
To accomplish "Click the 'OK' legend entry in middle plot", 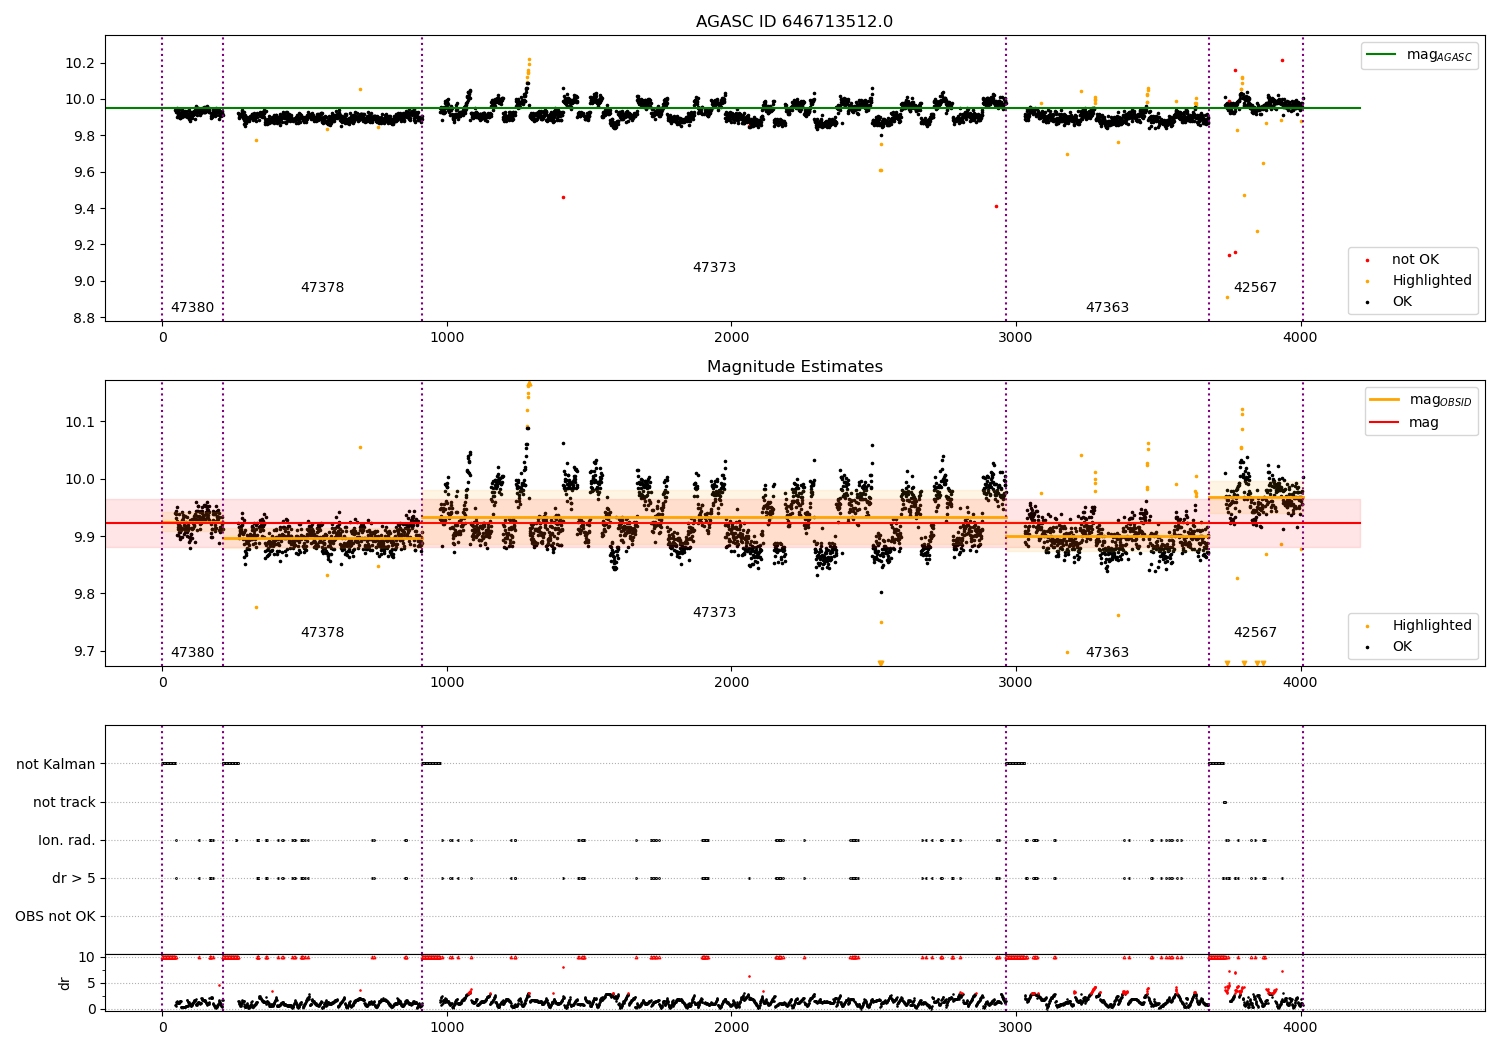I will (x=1388, y=647).
